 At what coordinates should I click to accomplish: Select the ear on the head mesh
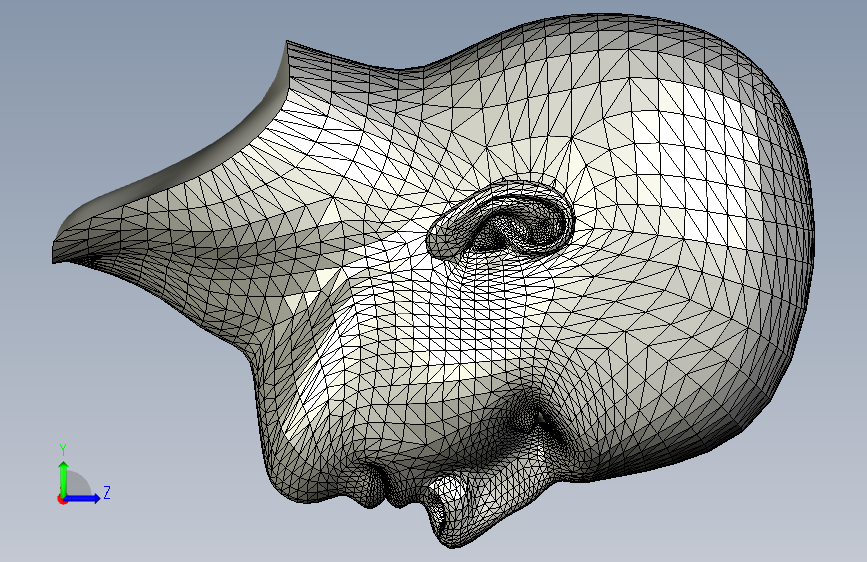[x=500, y=220]
